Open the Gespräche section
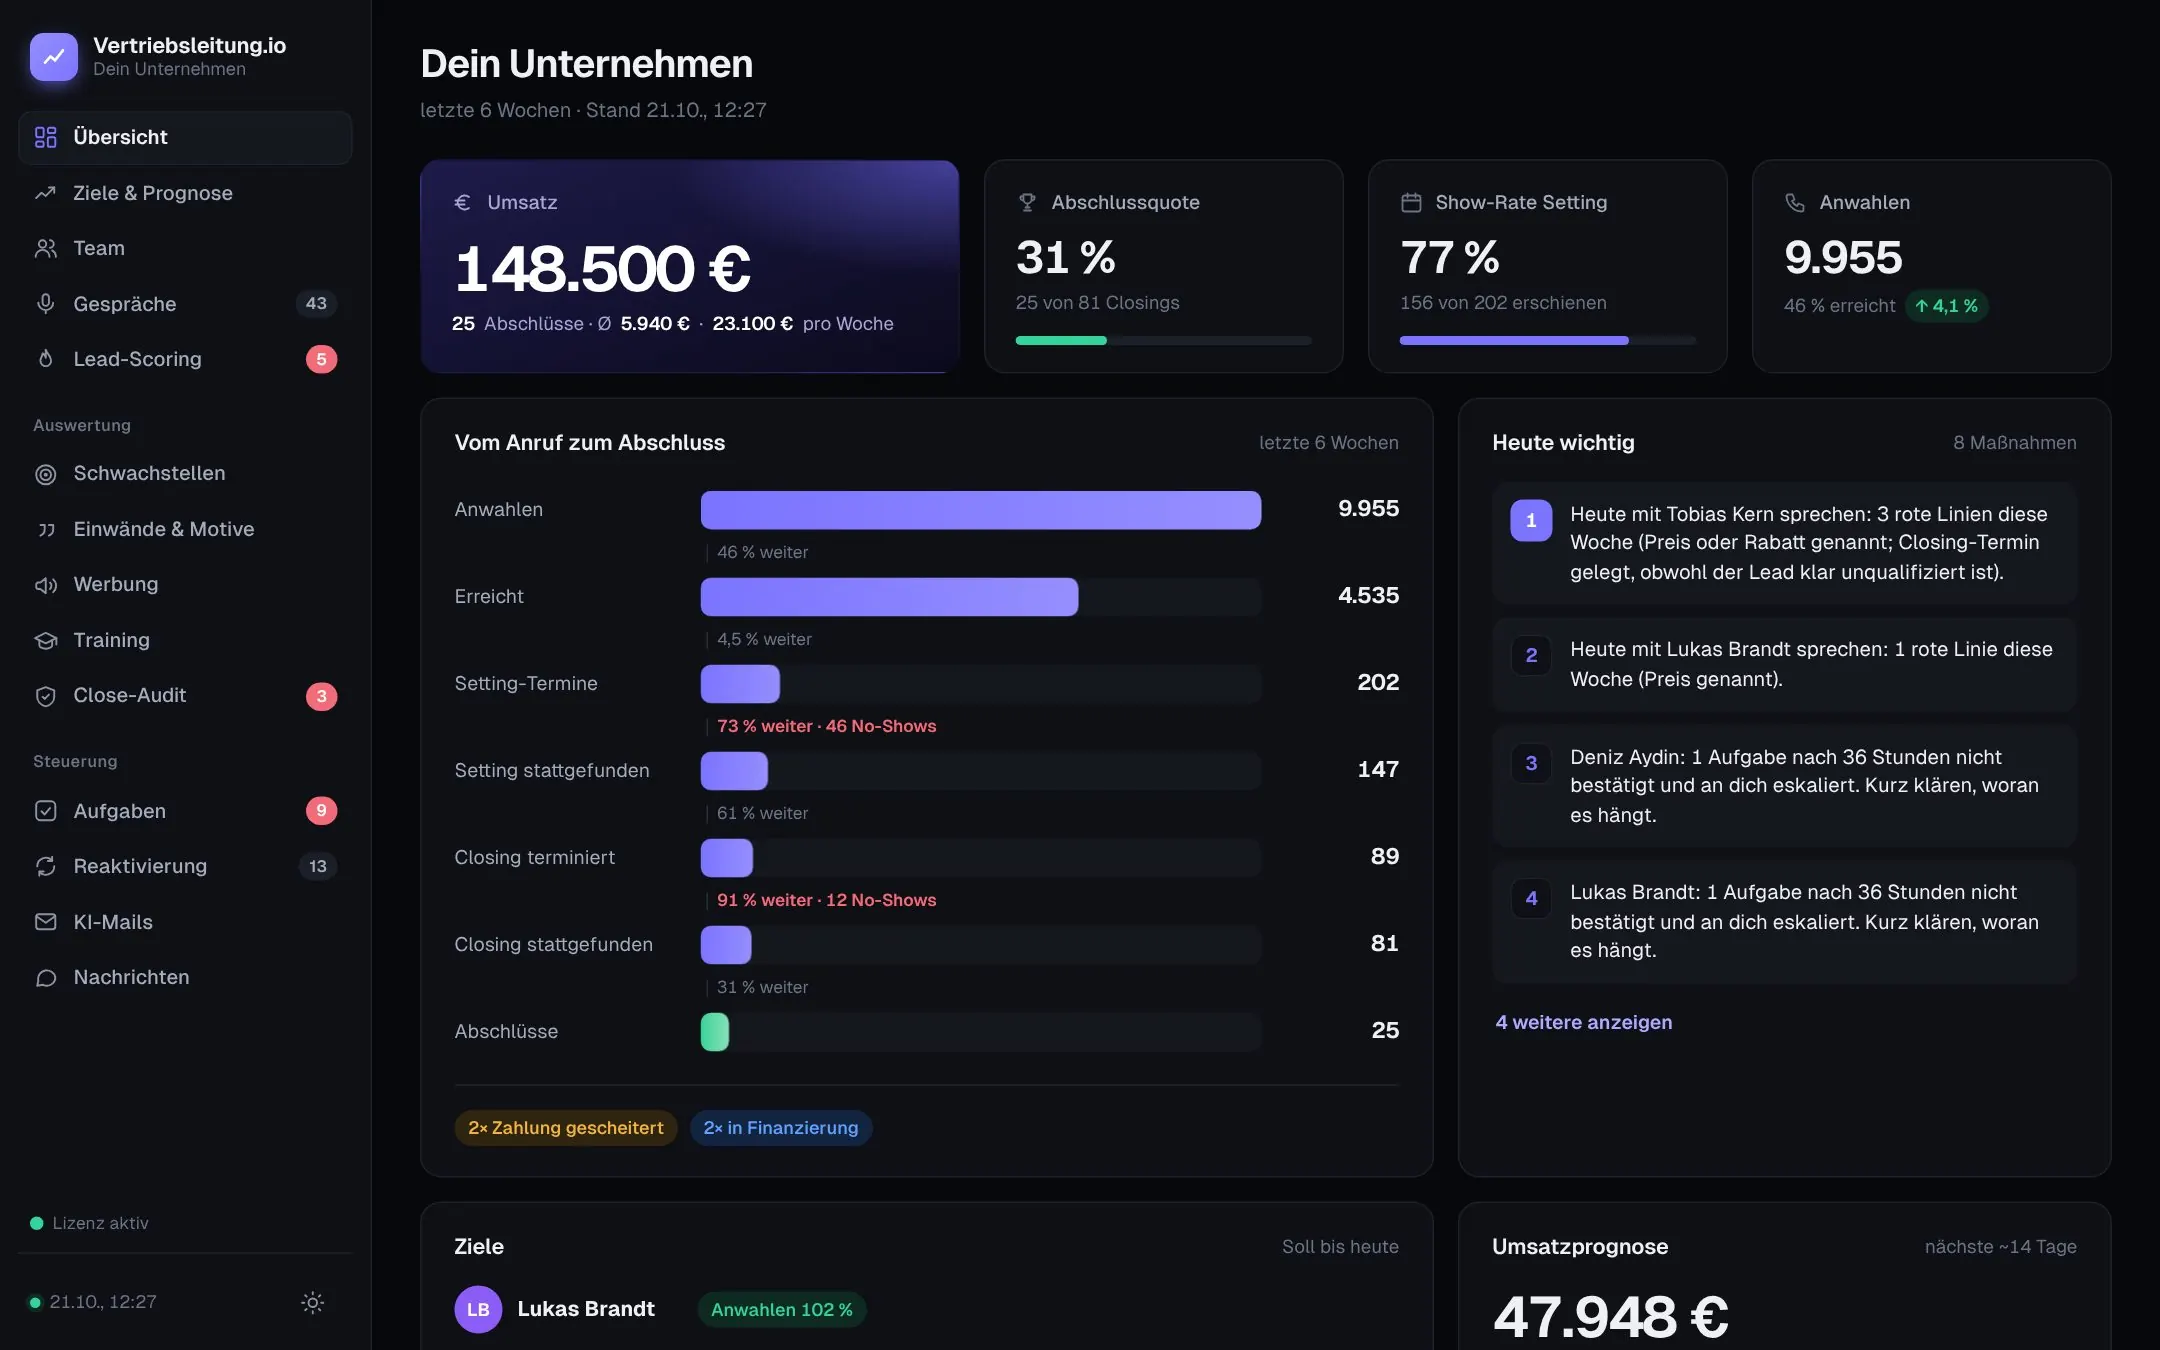Image resolution: width=2160 pixels, height=1350 pixels. click(185, 304)
